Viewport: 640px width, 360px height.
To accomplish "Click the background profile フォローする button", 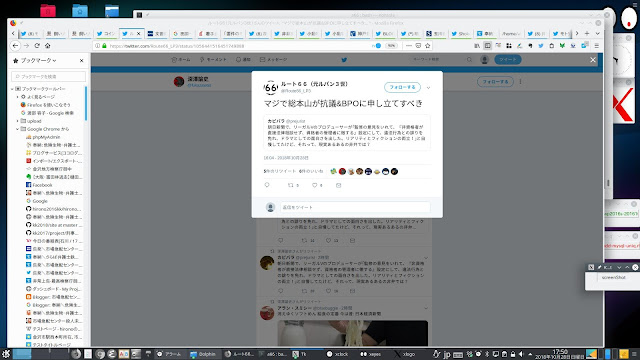I will coord(495,82).
